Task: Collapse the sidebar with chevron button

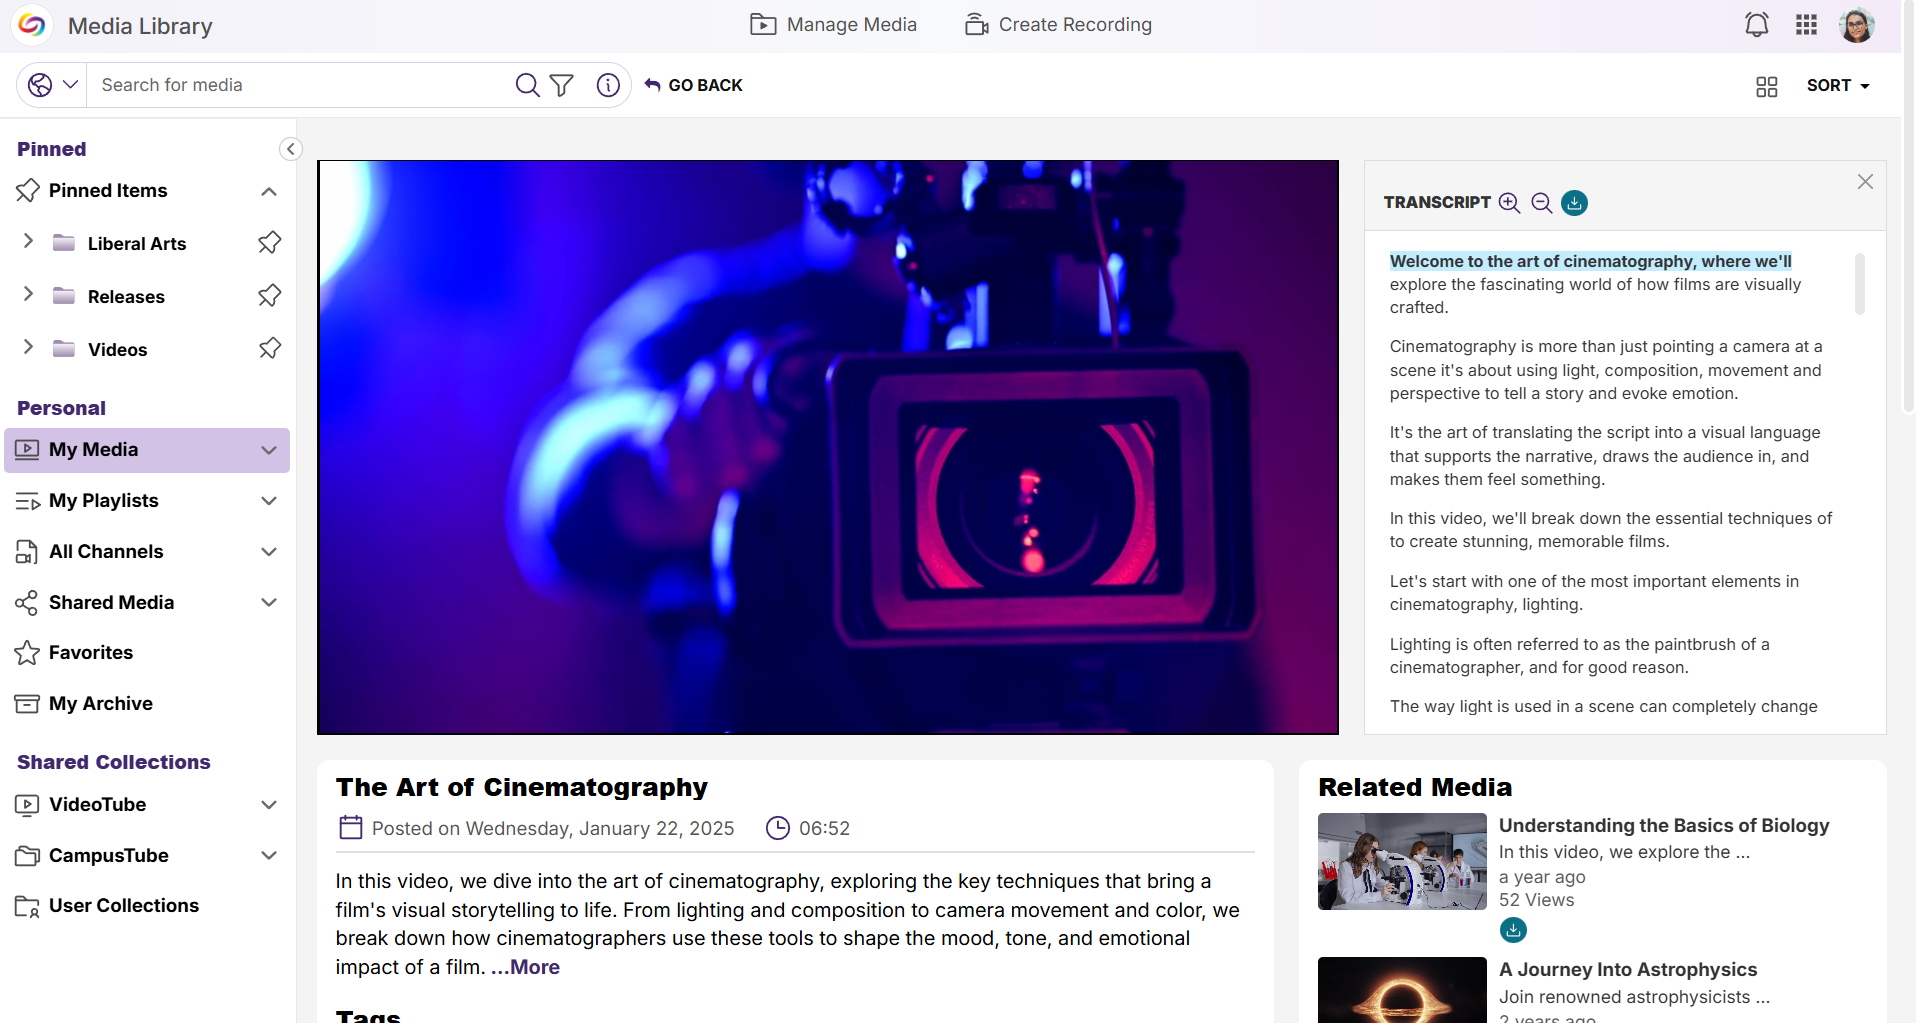Action: click(x=290, y=149)
